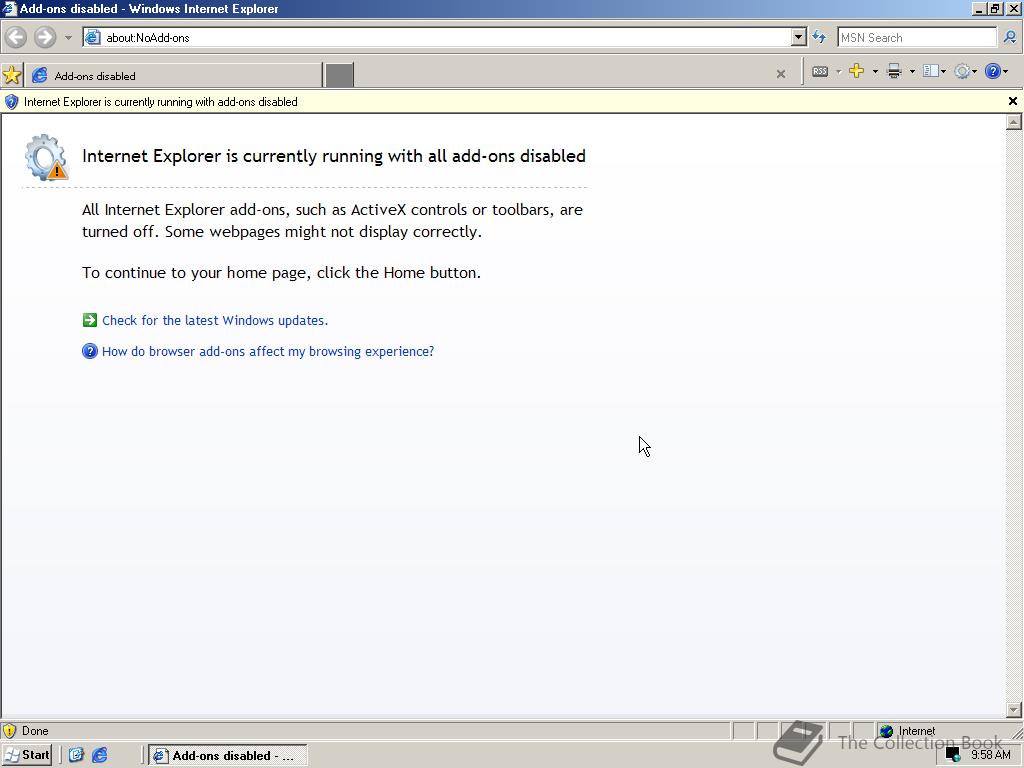Open the Favorites Center star
This screenshot has width=1024, height=768.
click(12, 74)
